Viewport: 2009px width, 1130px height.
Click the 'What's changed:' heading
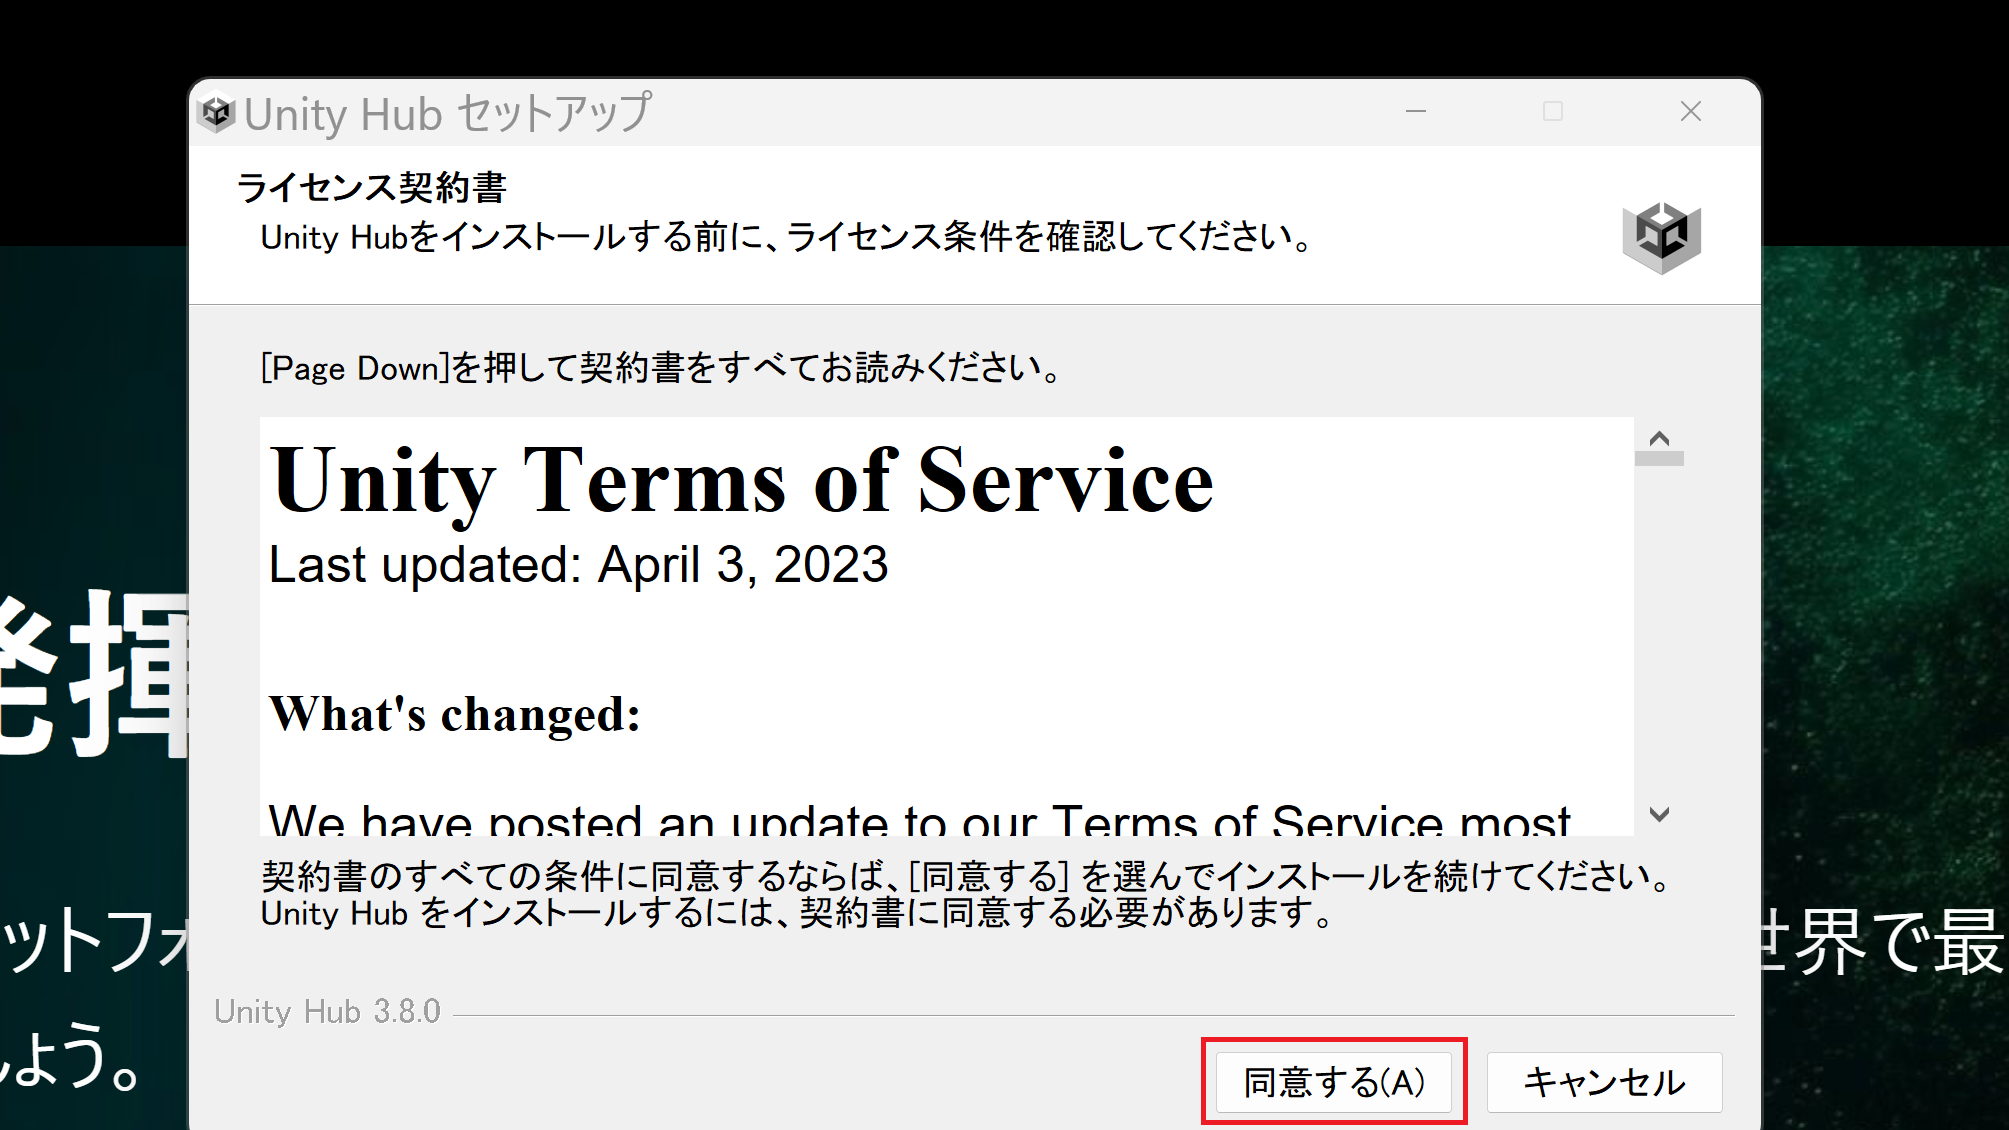point(455,714)
